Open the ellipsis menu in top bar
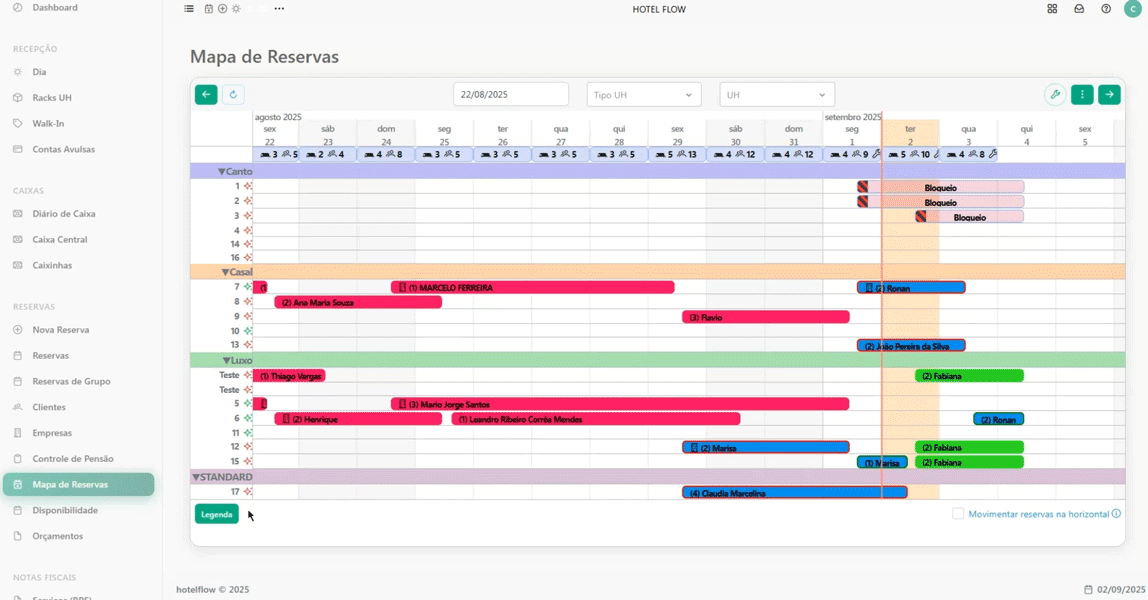 [279, 9]
